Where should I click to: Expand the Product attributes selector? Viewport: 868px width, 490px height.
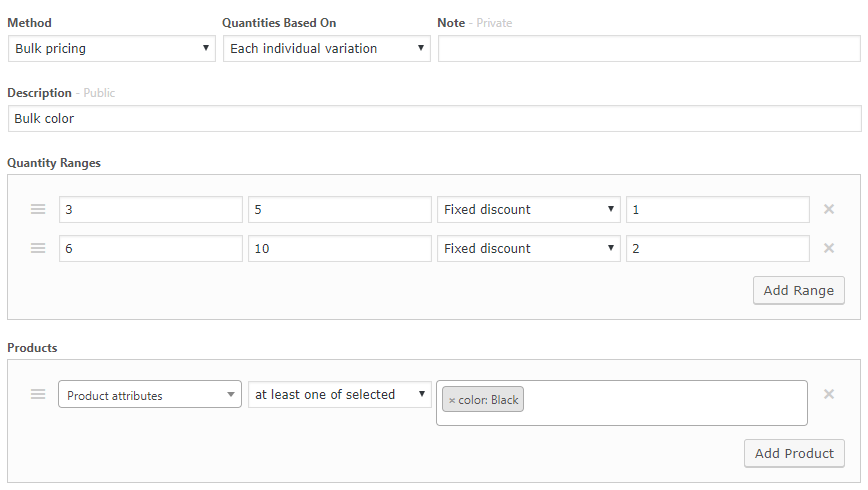pos(150,394)
